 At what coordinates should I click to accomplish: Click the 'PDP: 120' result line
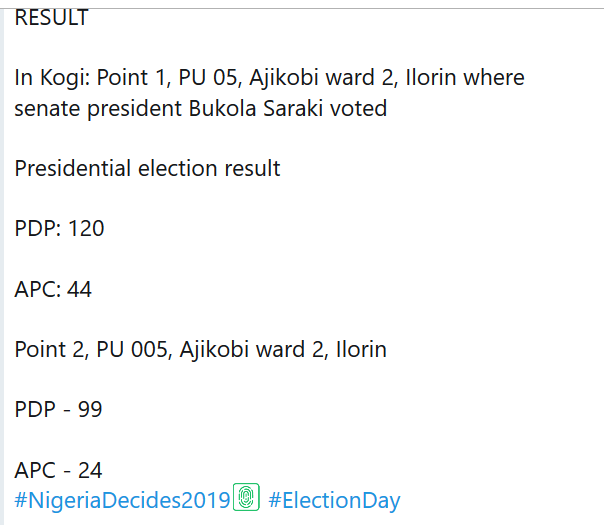point(59,229)
